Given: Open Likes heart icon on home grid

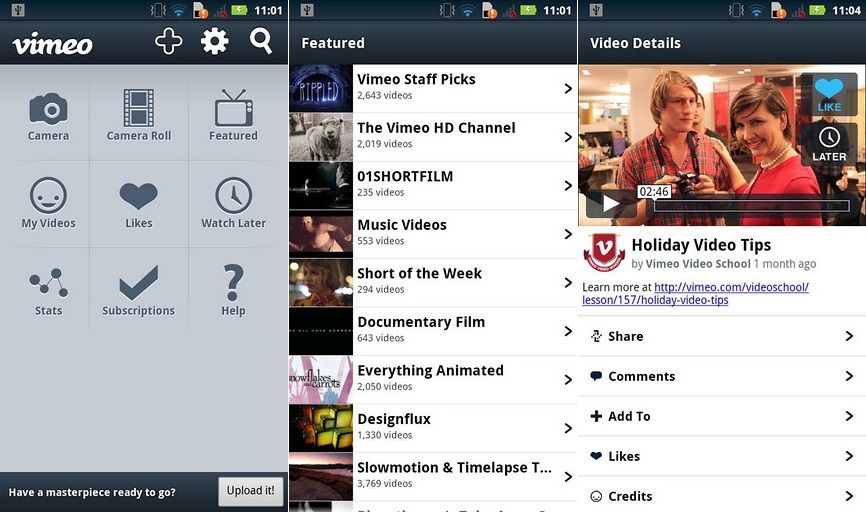Looking at the screenshot, I should click(139, 196).
